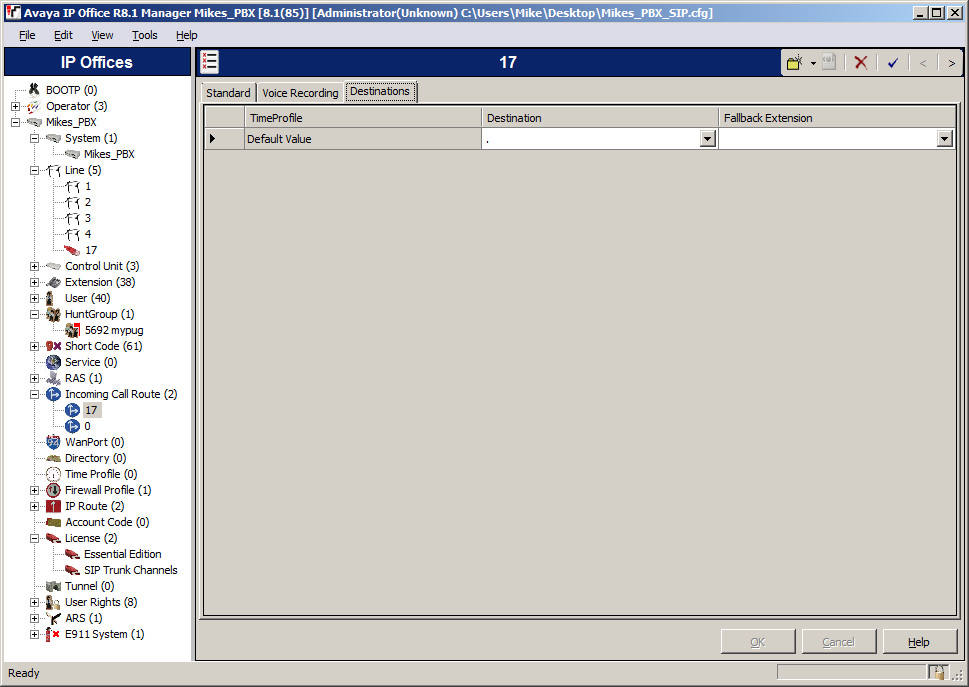Go to previous record arrow
The width and height of the screenshot is (969, 687).
point(923,63)
